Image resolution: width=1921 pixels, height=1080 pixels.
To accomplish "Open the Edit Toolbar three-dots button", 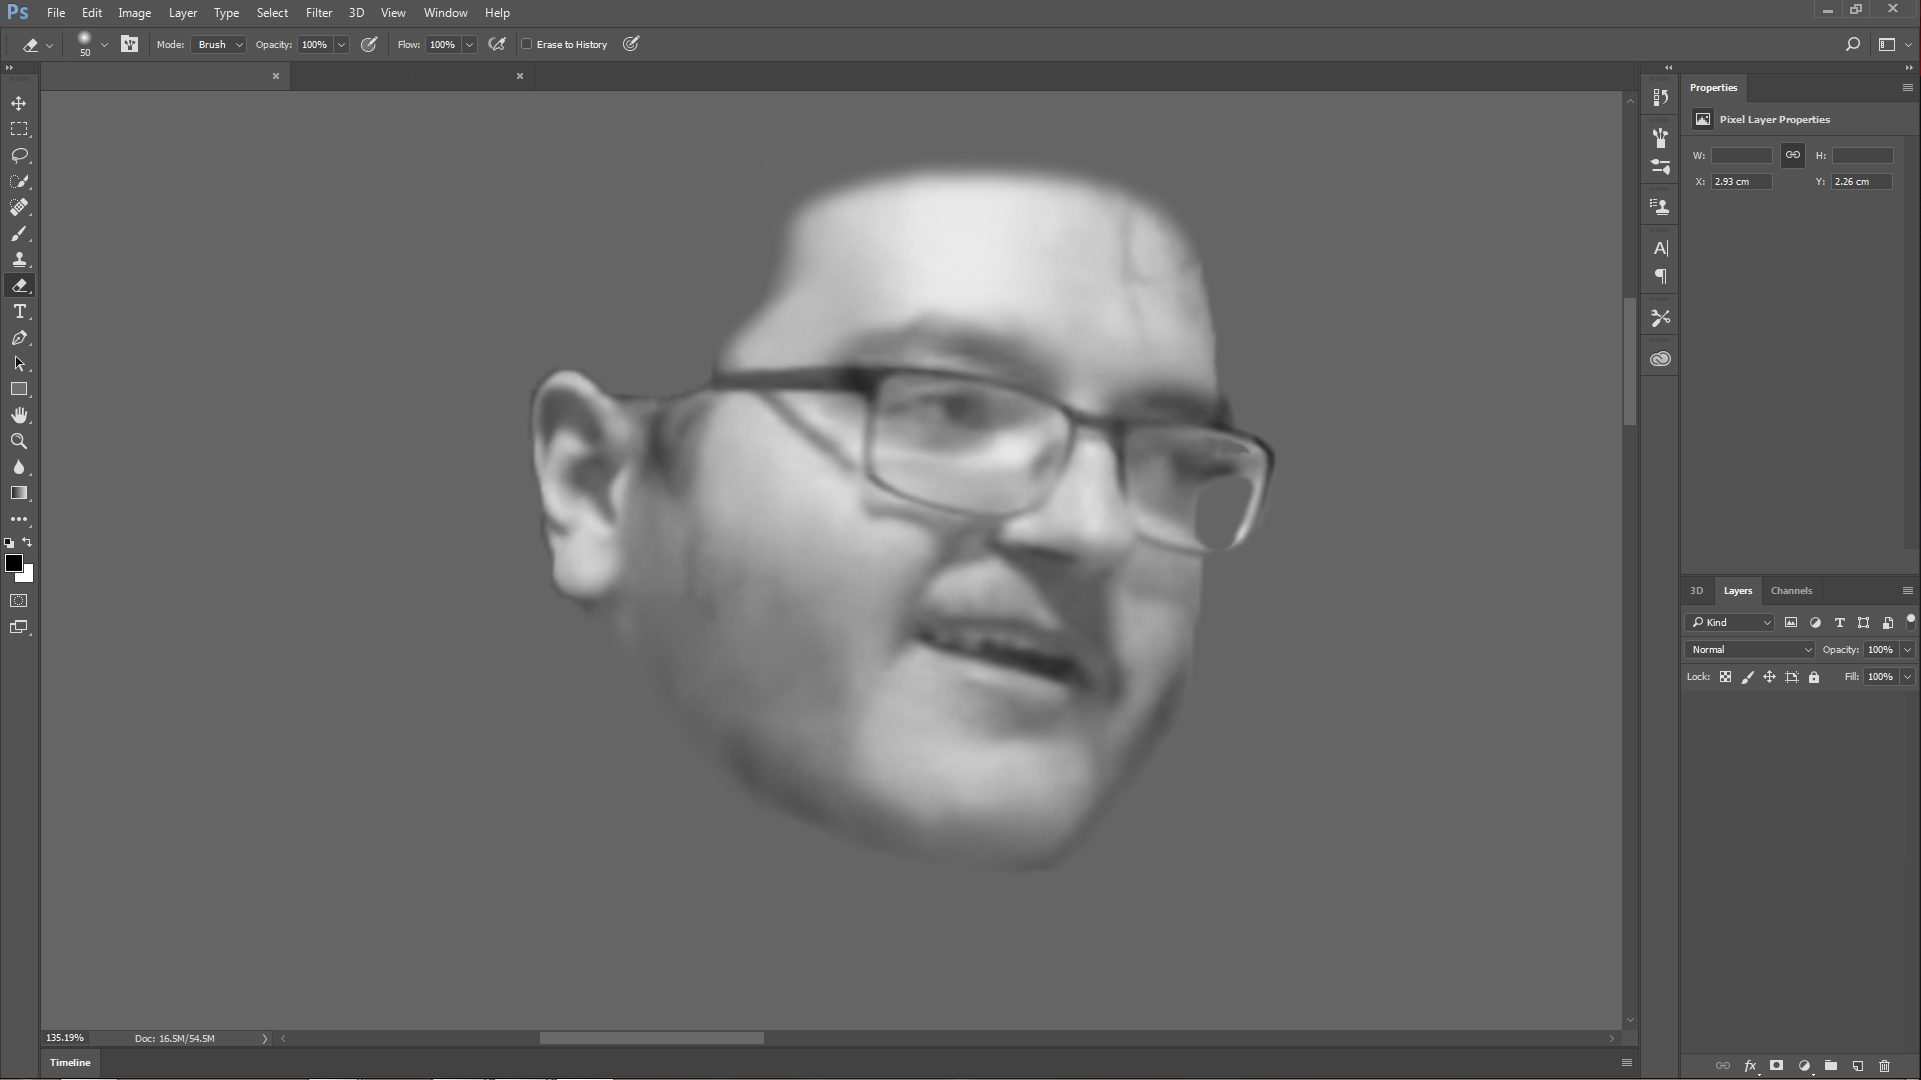I will pyautogui.click(x=19, y=519).
